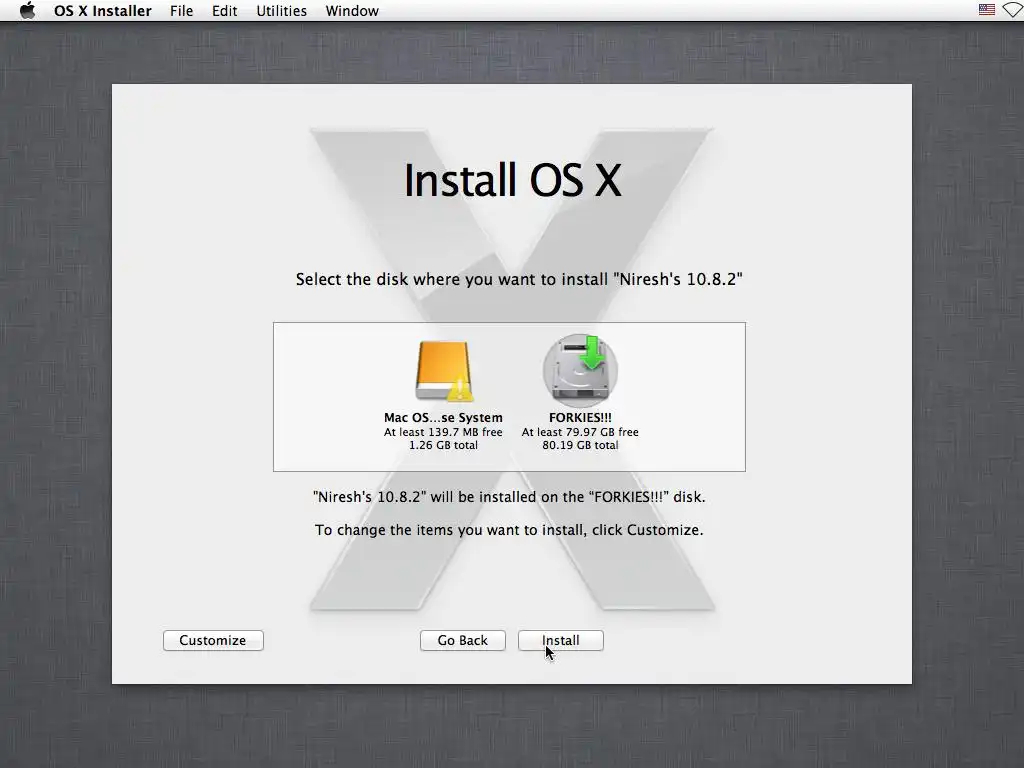1024x768 pixels.
Task: Open the OS X Installer menu
Action: coord(103,11)
